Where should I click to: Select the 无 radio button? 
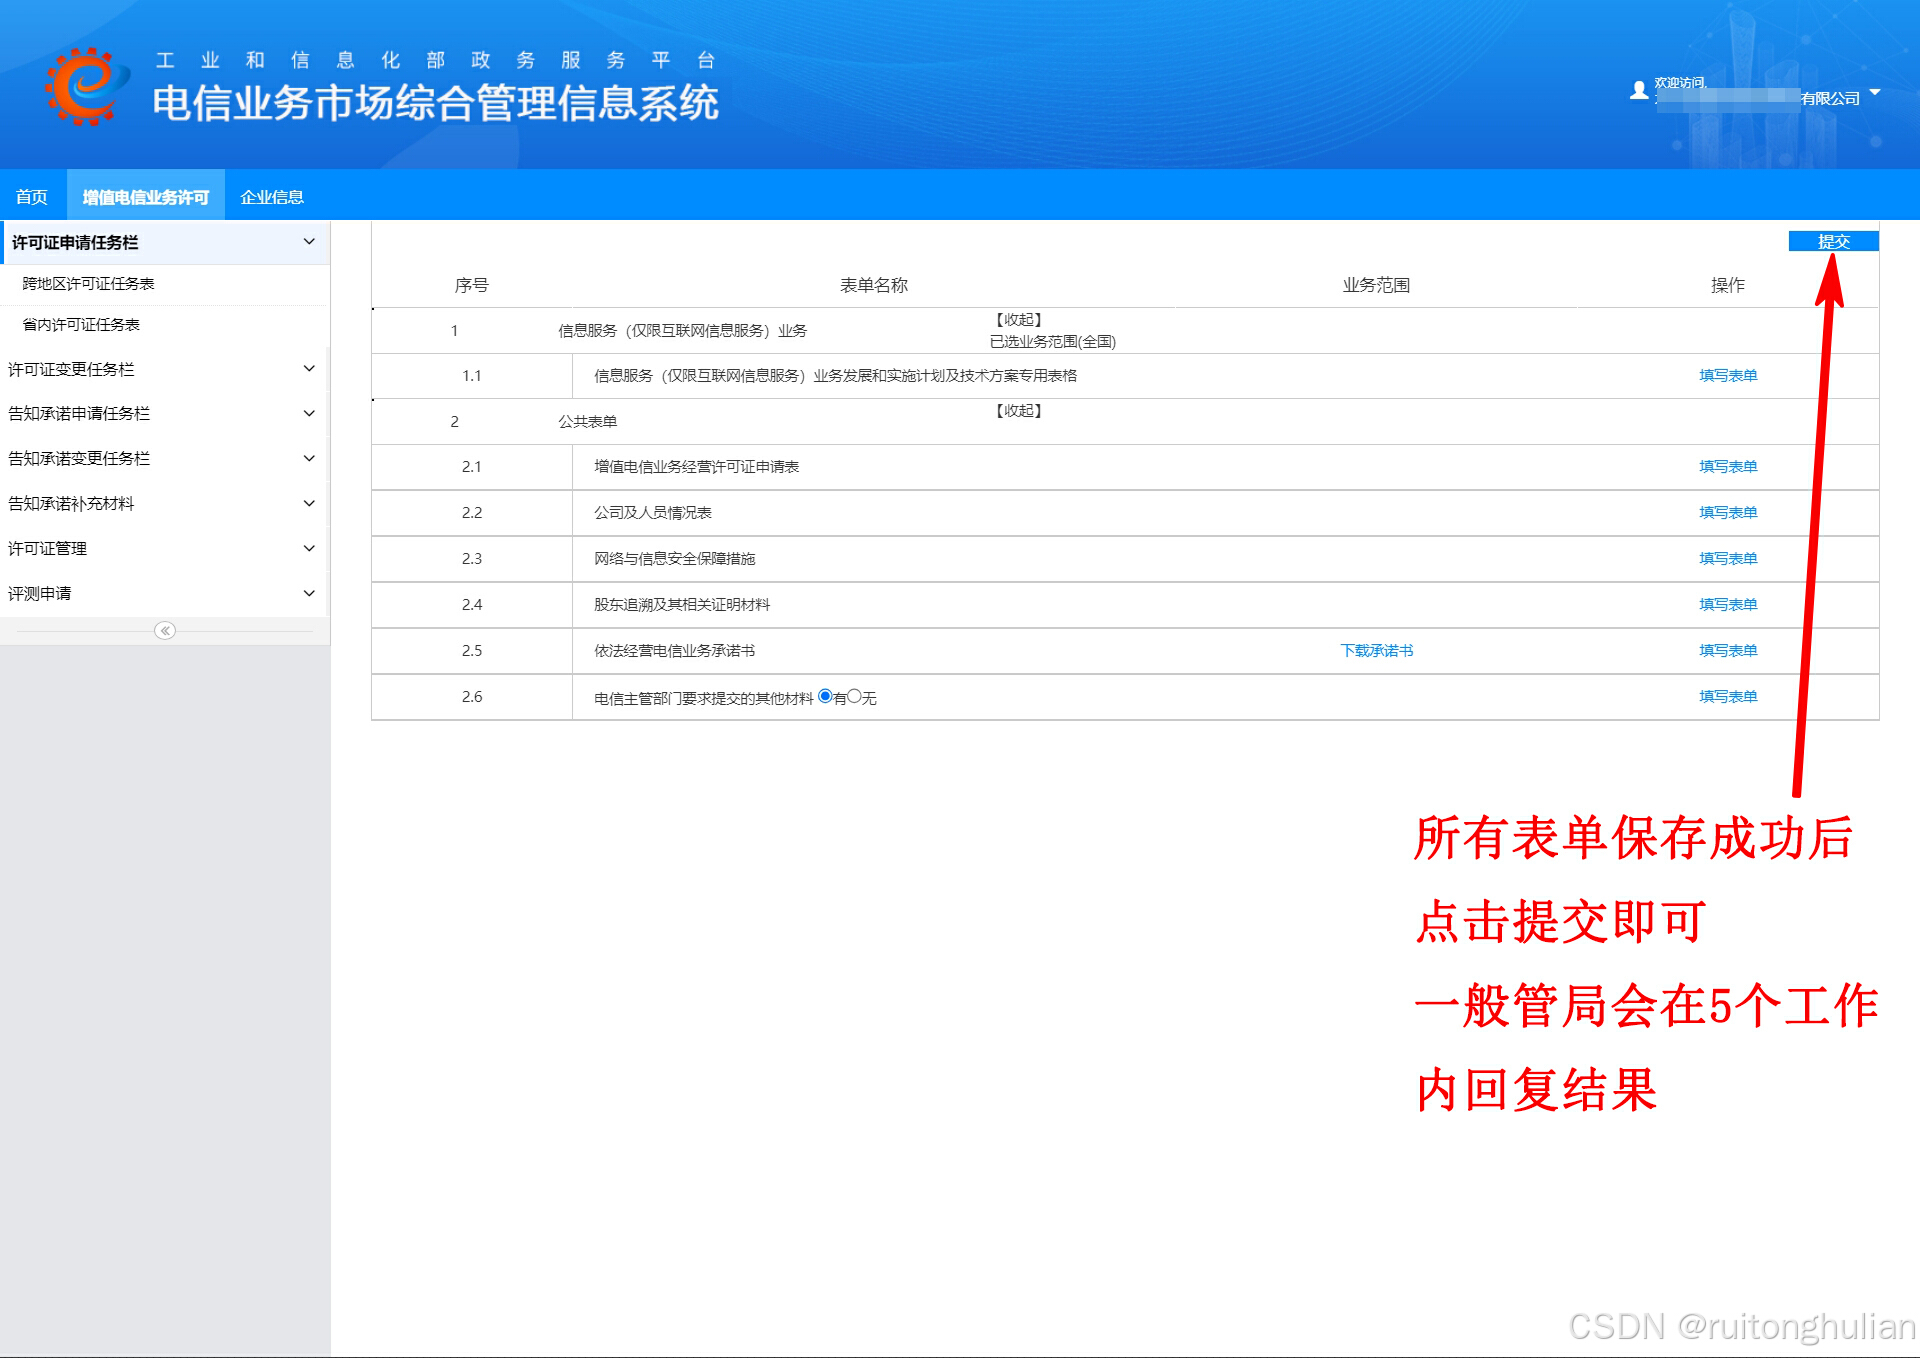tap(854, 696)
